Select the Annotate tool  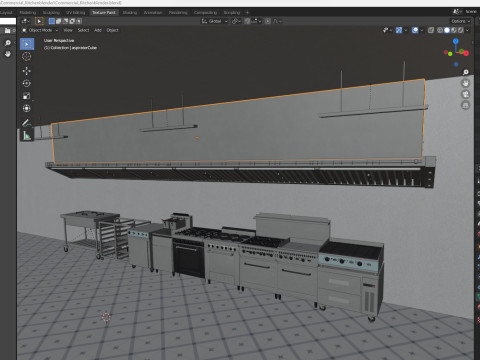pos(27,123)
